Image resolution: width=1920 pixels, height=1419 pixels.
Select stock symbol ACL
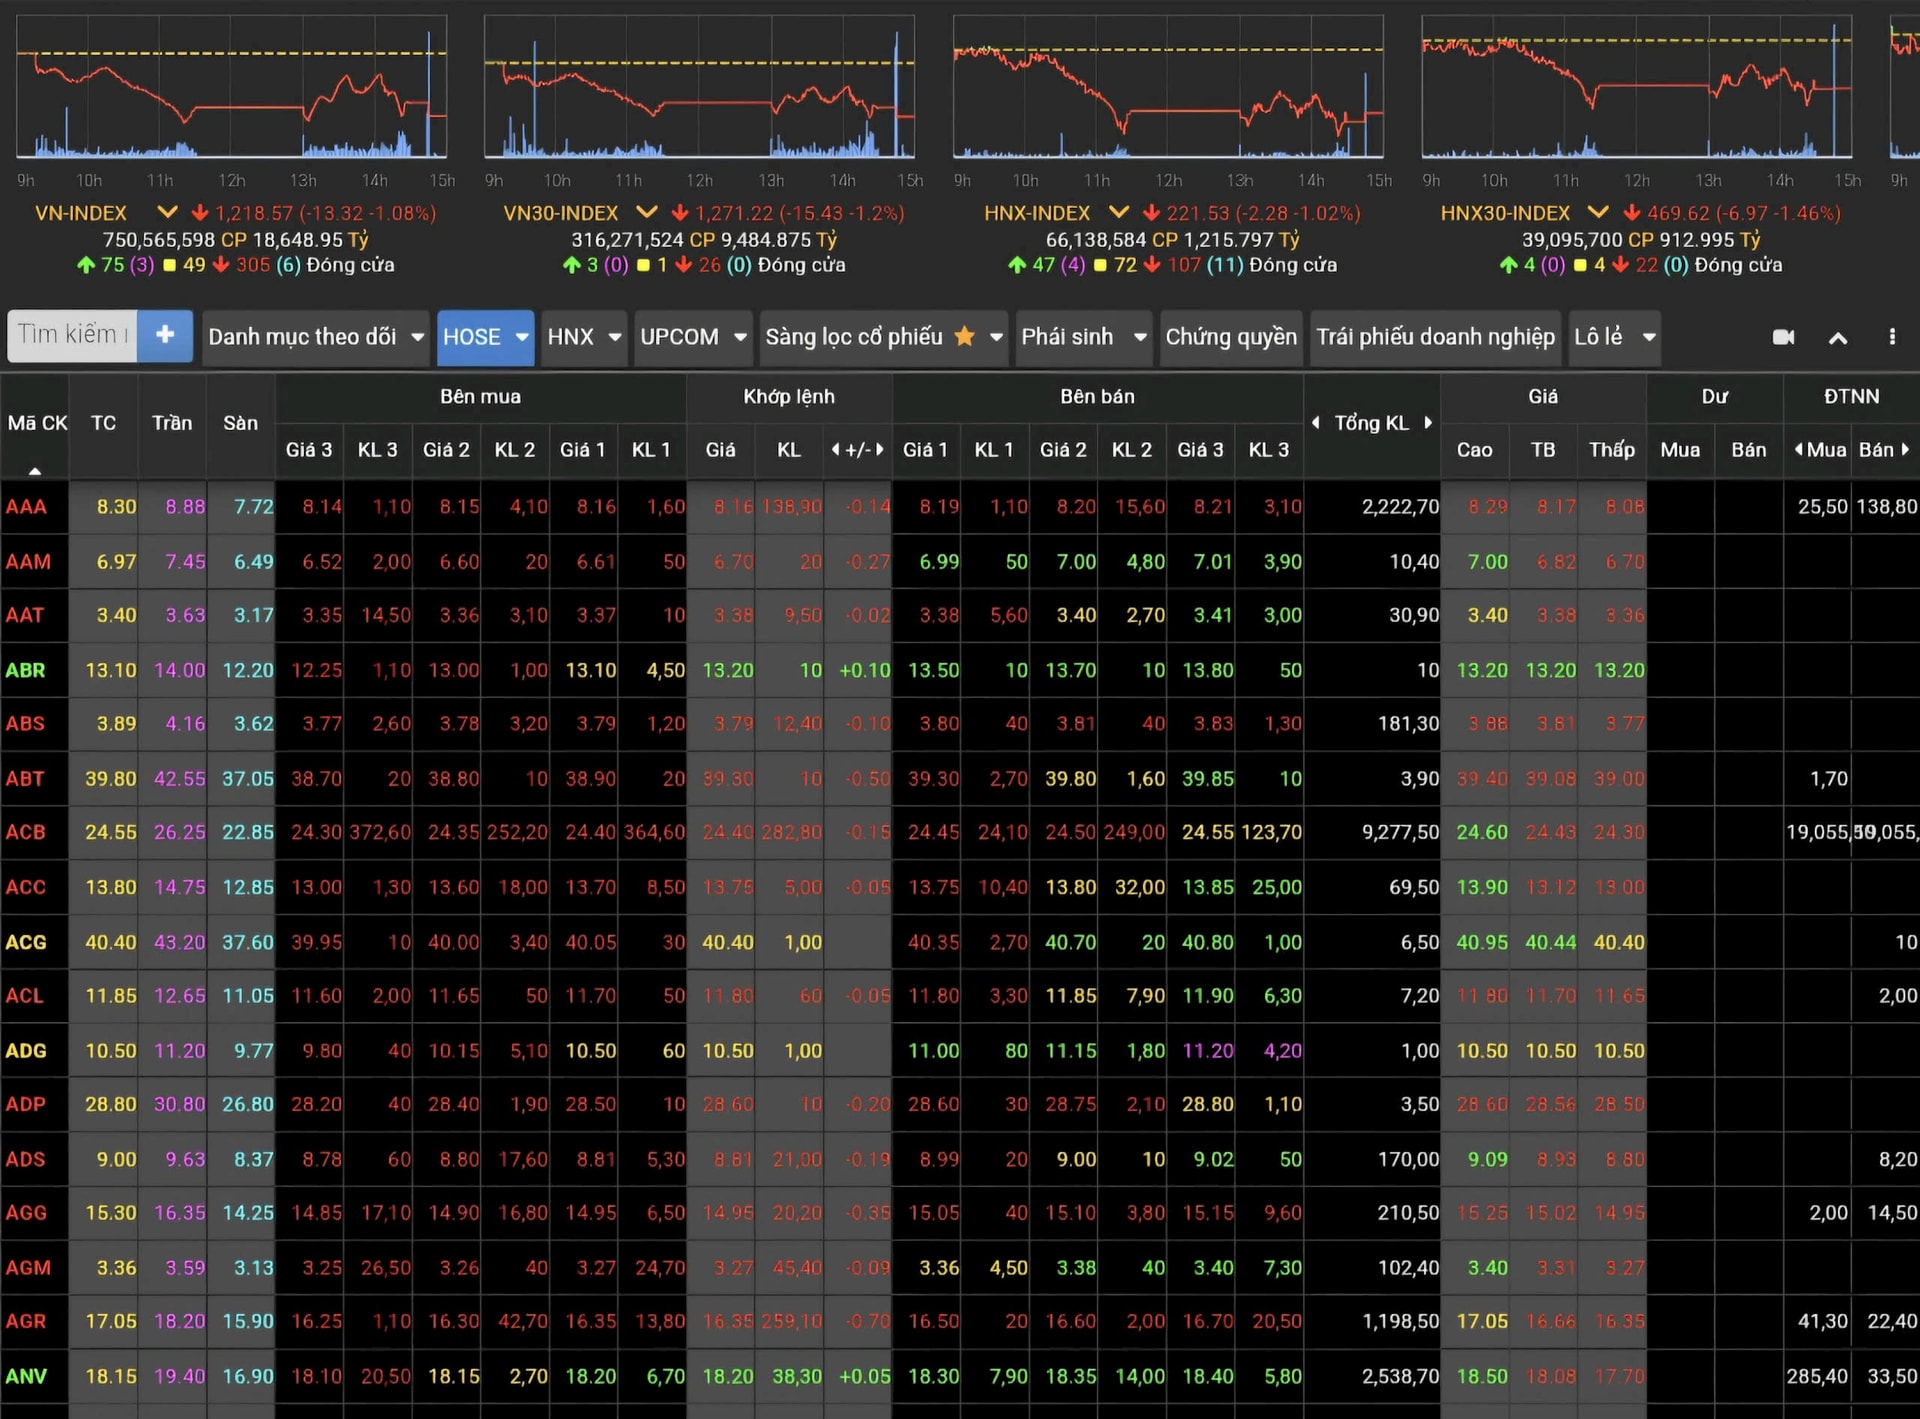[24, 996]
